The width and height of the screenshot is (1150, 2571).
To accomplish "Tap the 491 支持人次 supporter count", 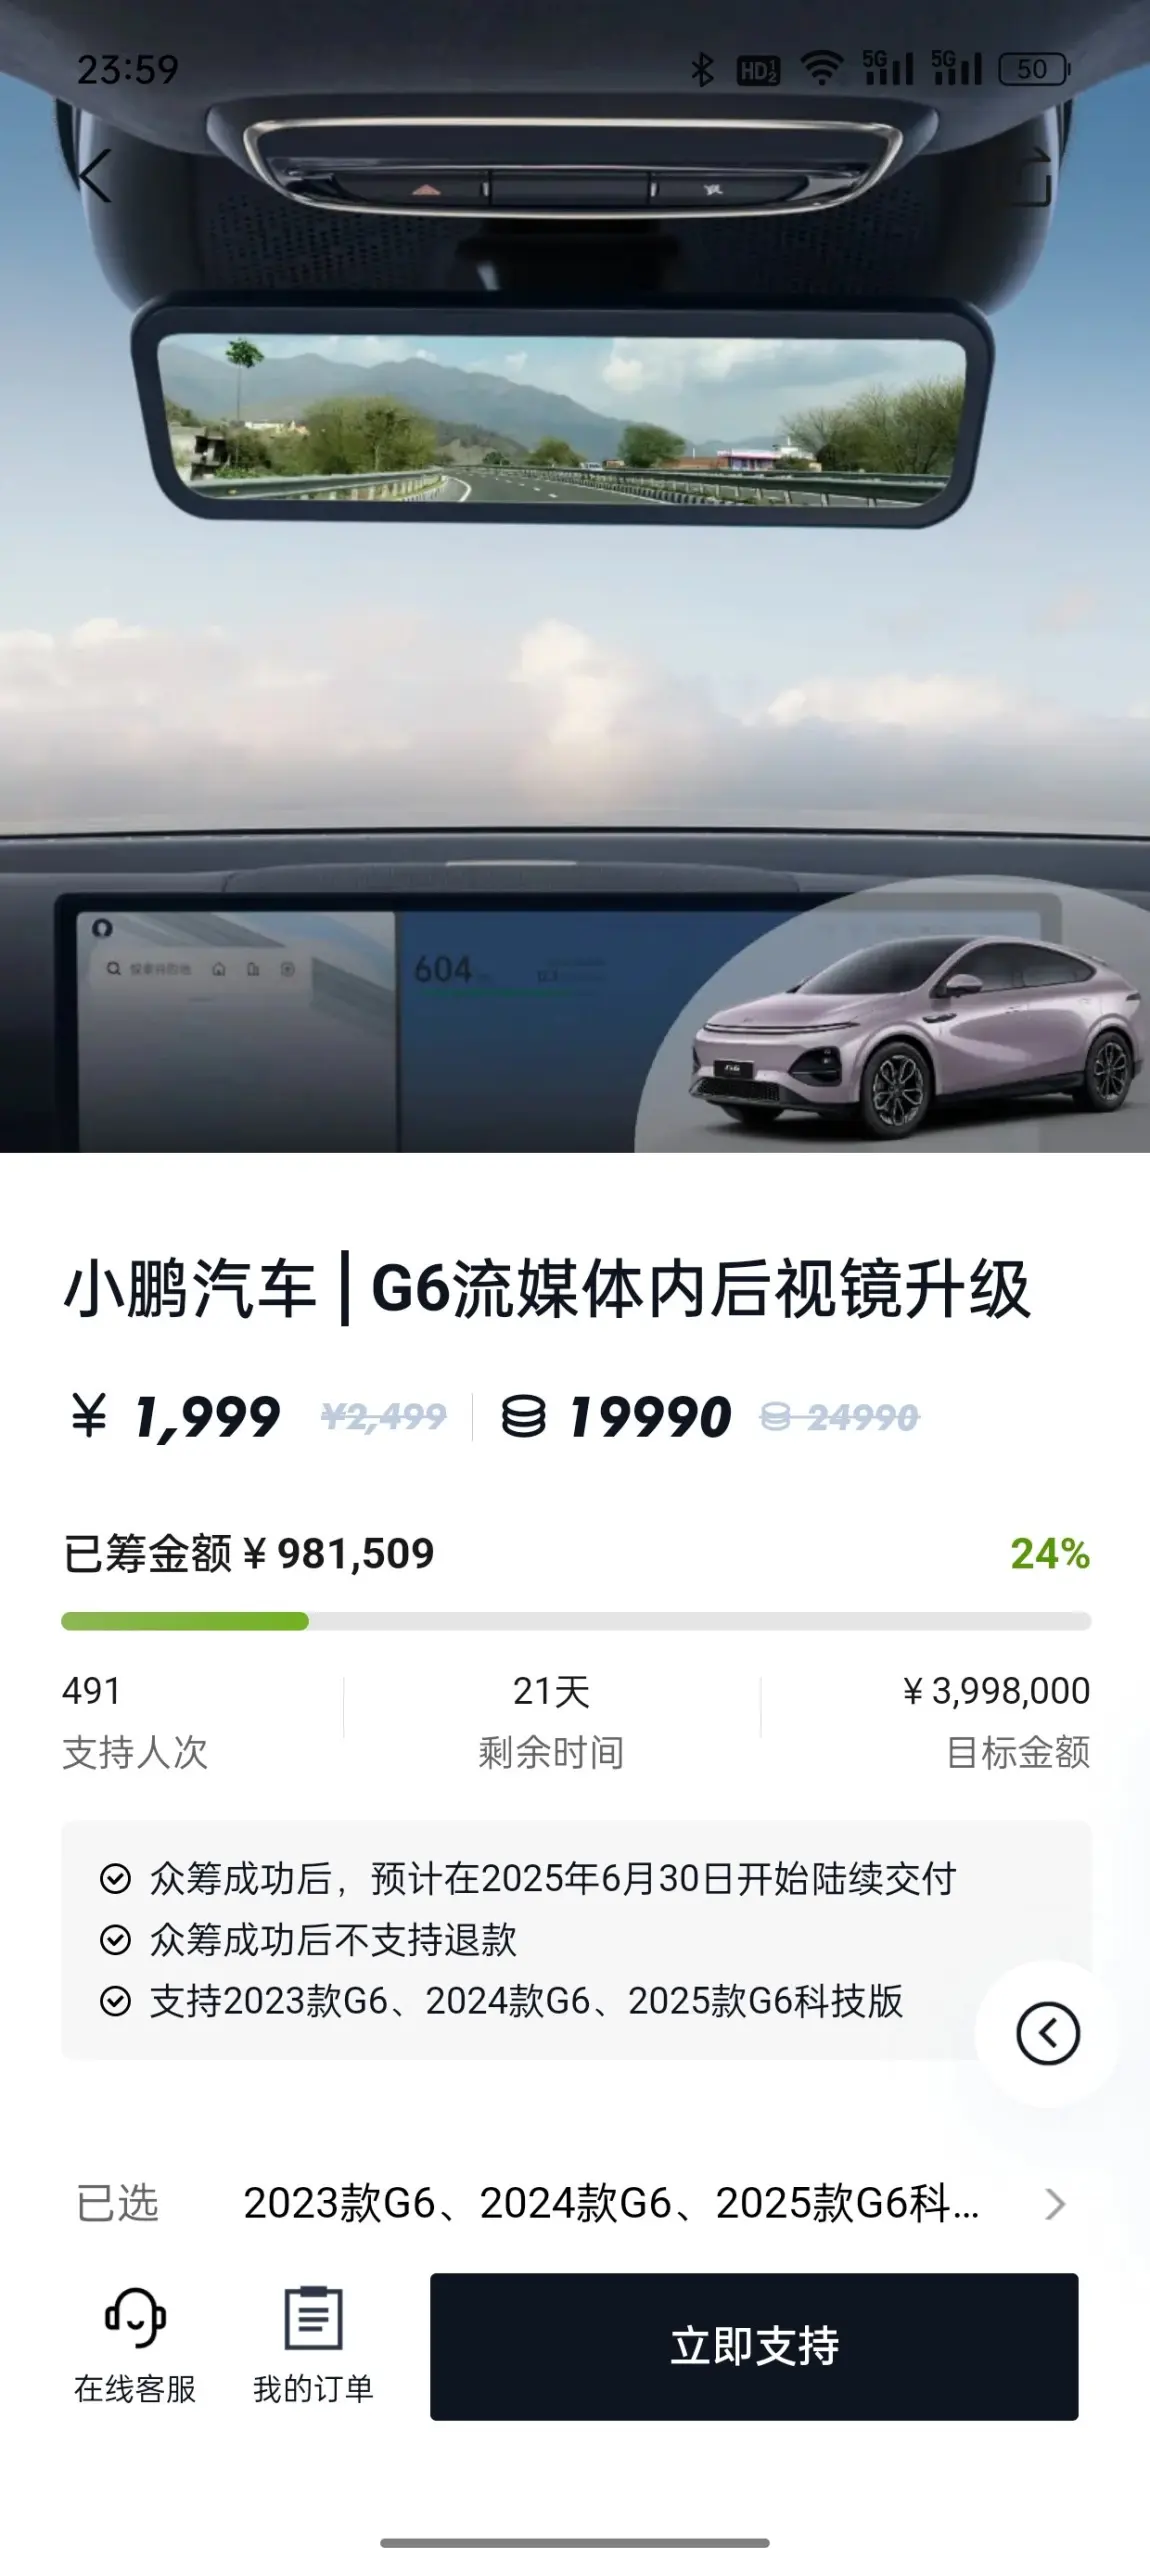I will 135,1721.
